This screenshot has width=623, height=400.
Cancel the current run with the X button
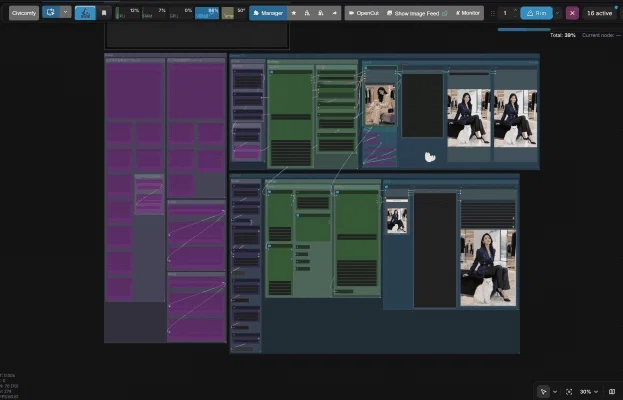point(572,13)
